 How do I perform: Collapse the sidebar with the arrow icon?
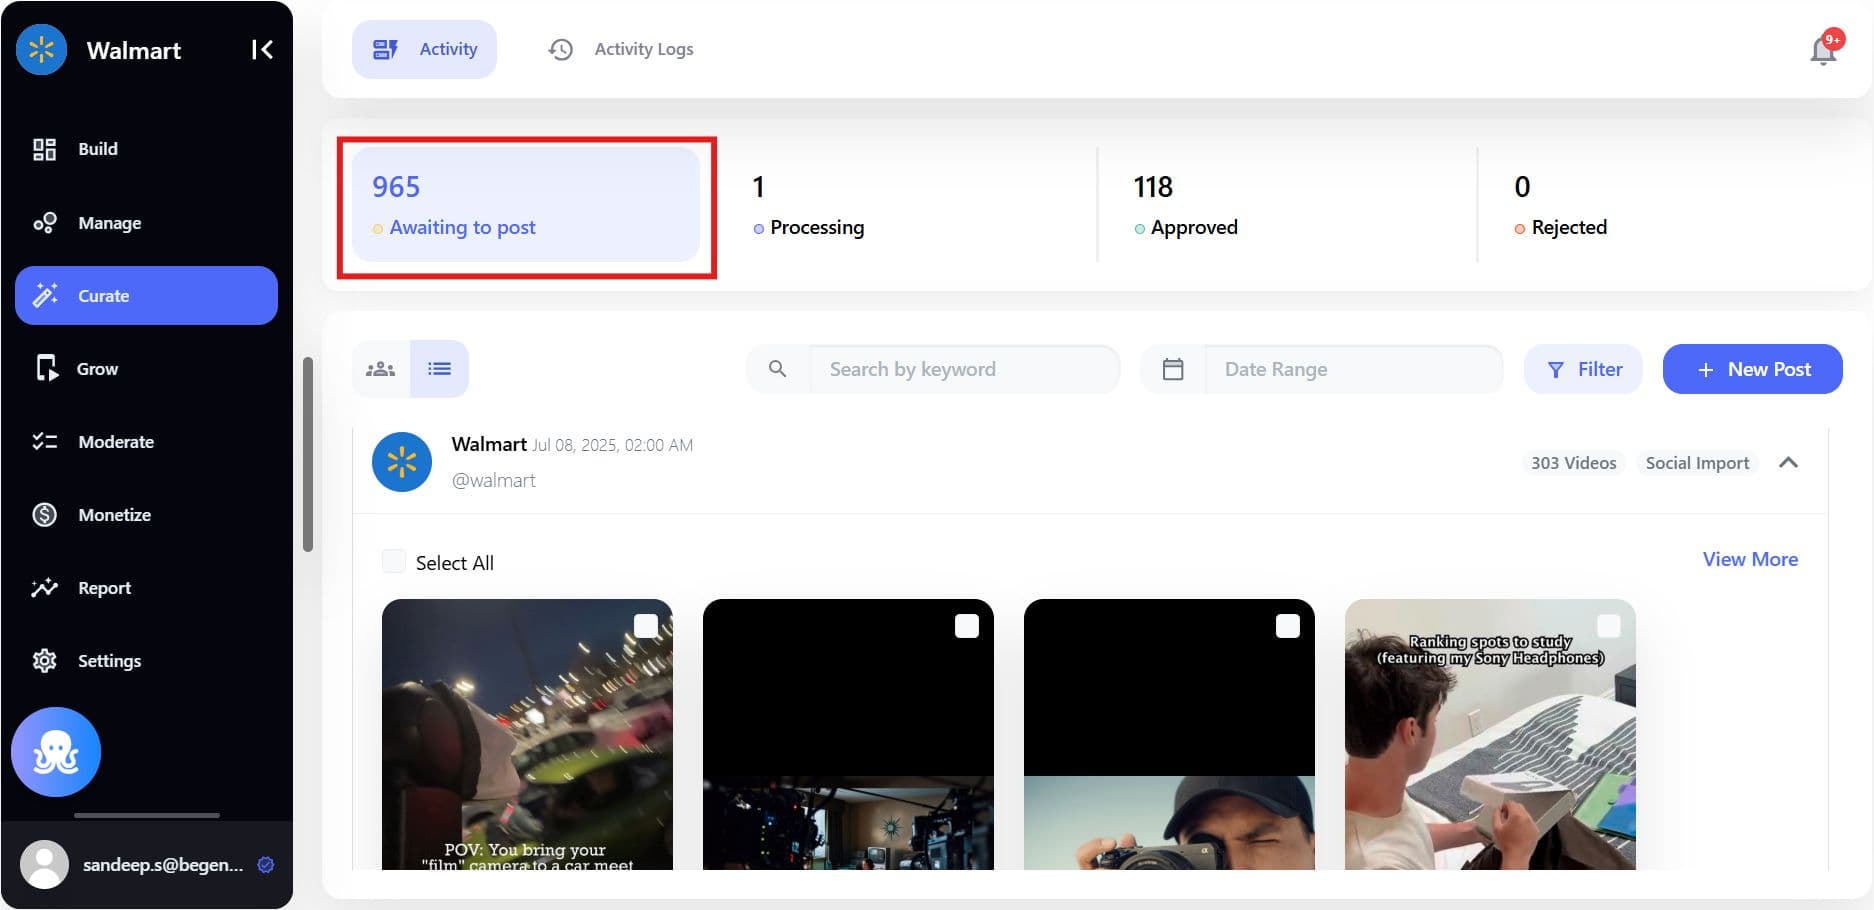(262, 50)
